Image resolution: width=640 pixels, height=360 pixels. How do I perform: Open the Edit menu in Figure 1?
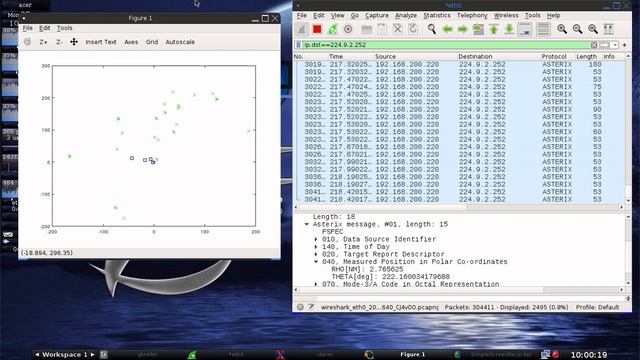[x=44, y=28]
